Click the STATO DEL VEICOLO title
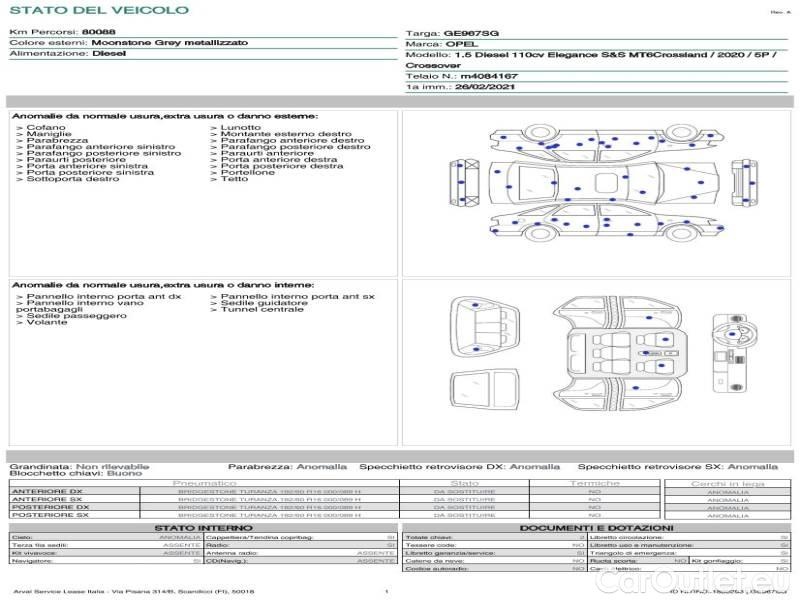800x600 pixels. pyautogui.click(x=98, y=11)
